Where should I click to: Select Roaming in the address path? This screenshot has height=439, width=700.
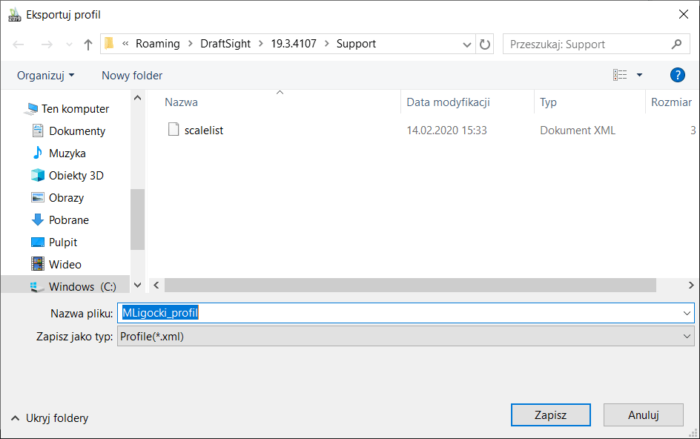click(x=158, y=44)
